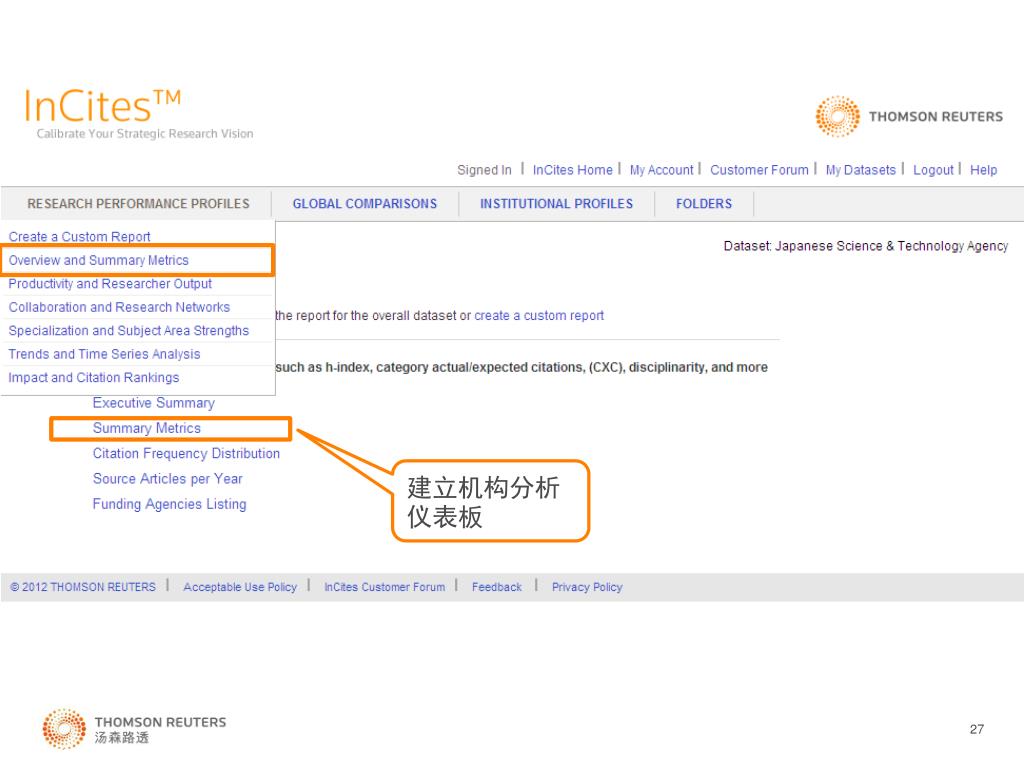The height and width of the screenshot is (768, 1024).
Task: Open the Privacy Policy link
Action: pos(586,587)
